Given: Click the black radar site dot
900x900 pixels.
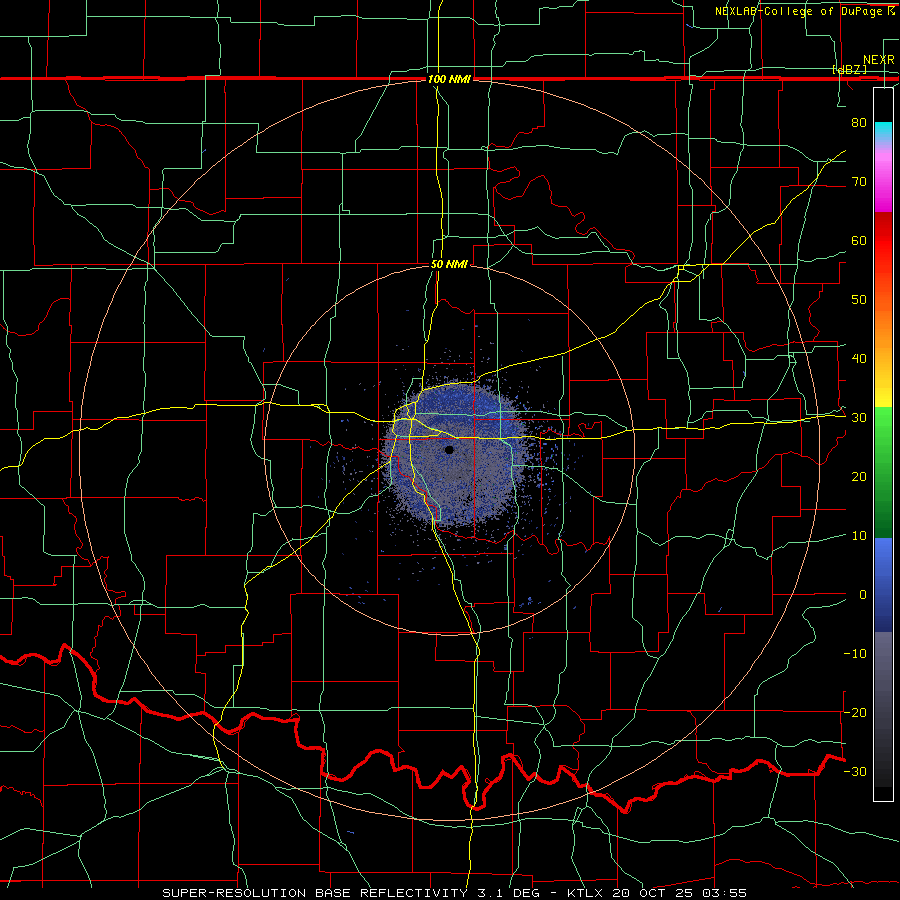Looking at the screenshot, I should click(x=449, y=450).
